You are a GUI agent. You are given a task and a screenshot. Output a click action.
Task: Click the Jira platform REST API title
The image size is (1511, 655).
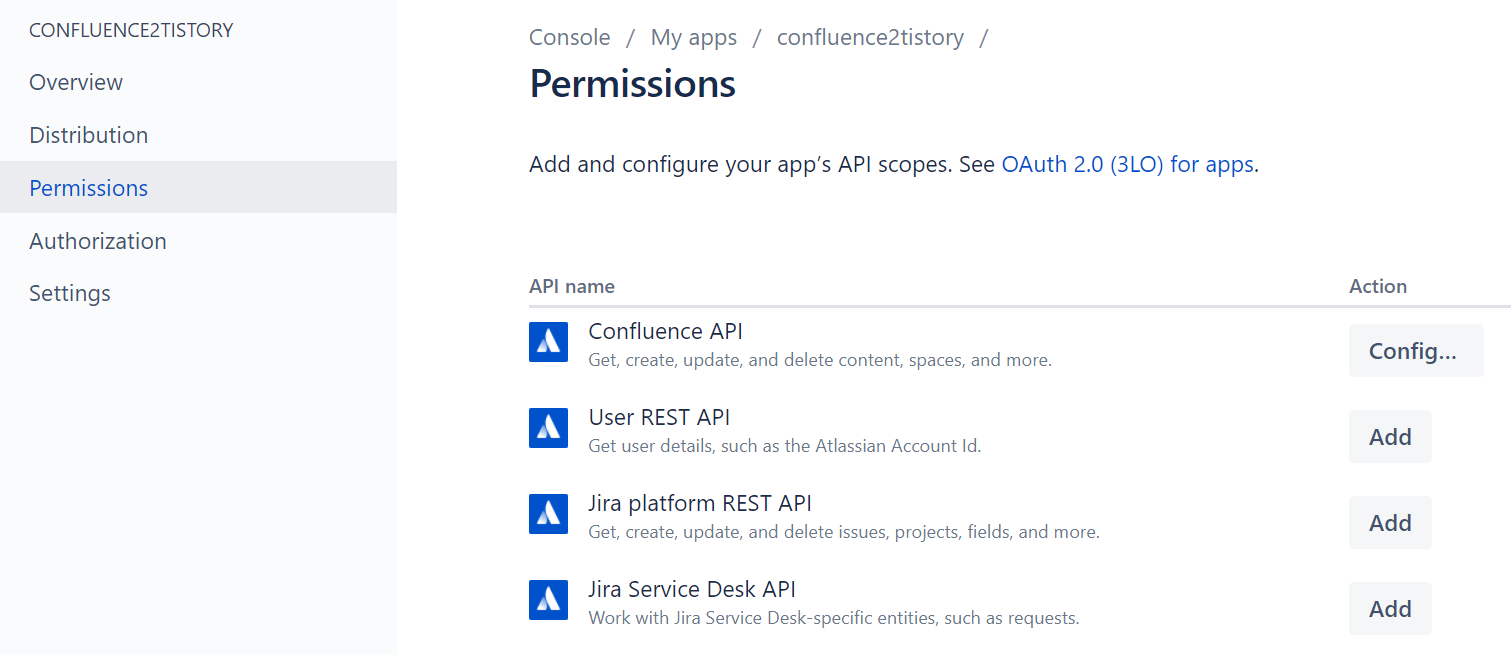(700, 503)
